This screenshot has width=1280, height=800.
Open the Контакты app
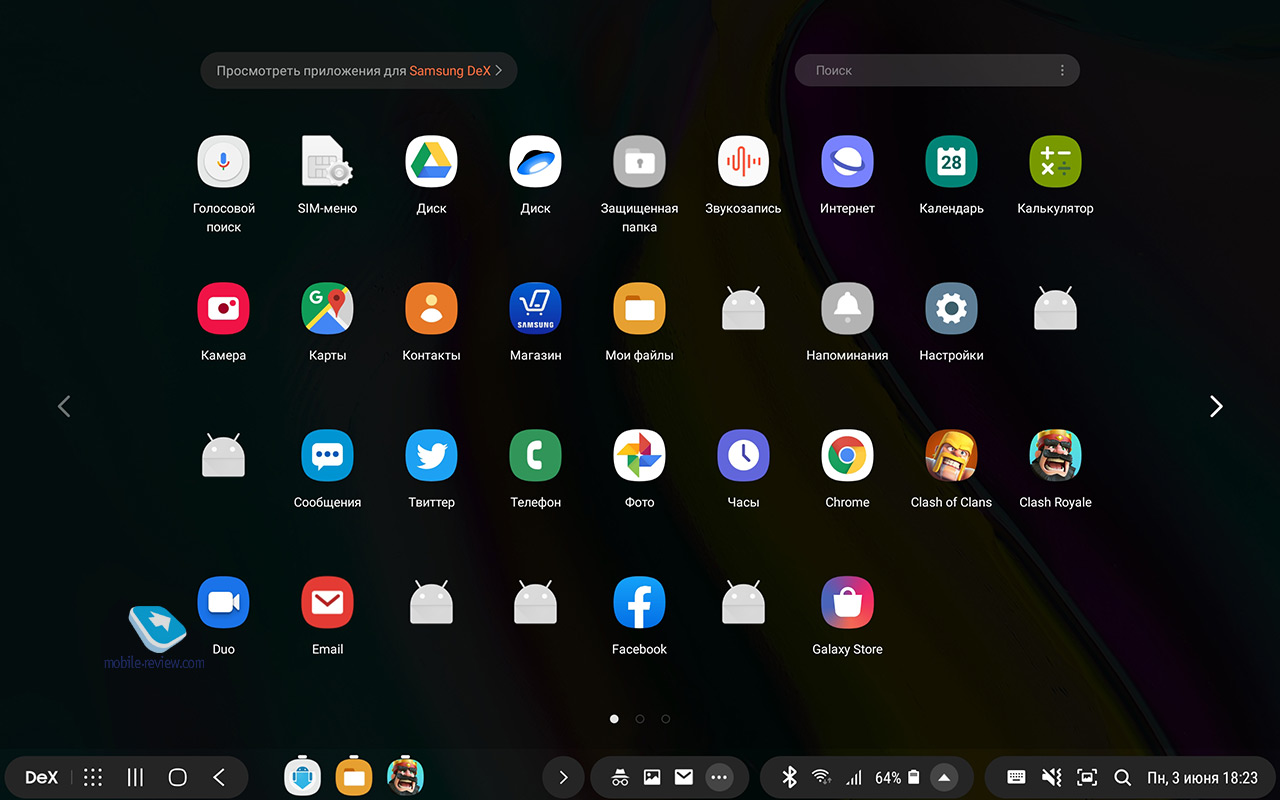click(x=431, y=309)
